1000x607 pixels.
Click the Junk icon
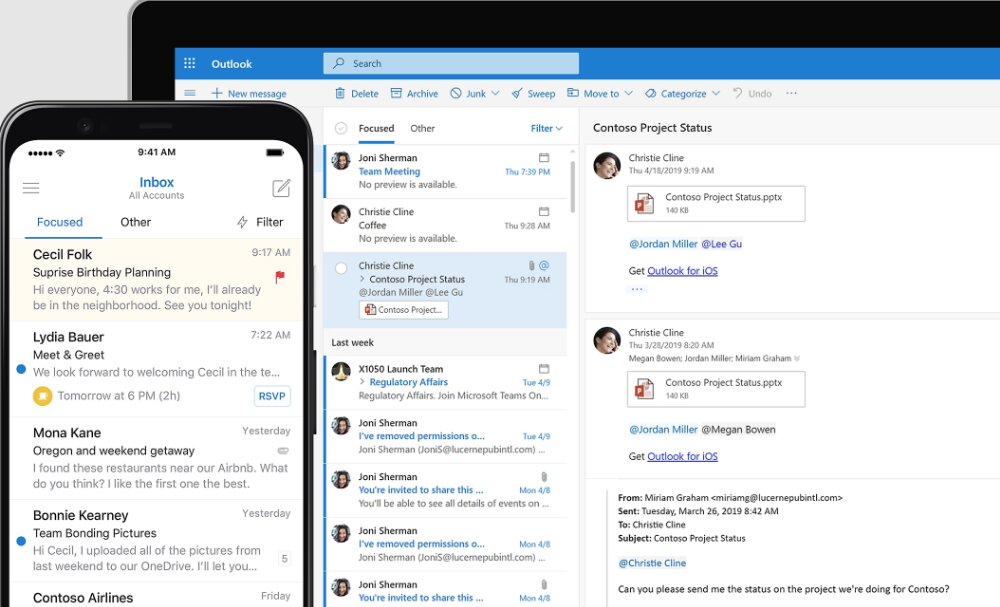coord(457,92)
